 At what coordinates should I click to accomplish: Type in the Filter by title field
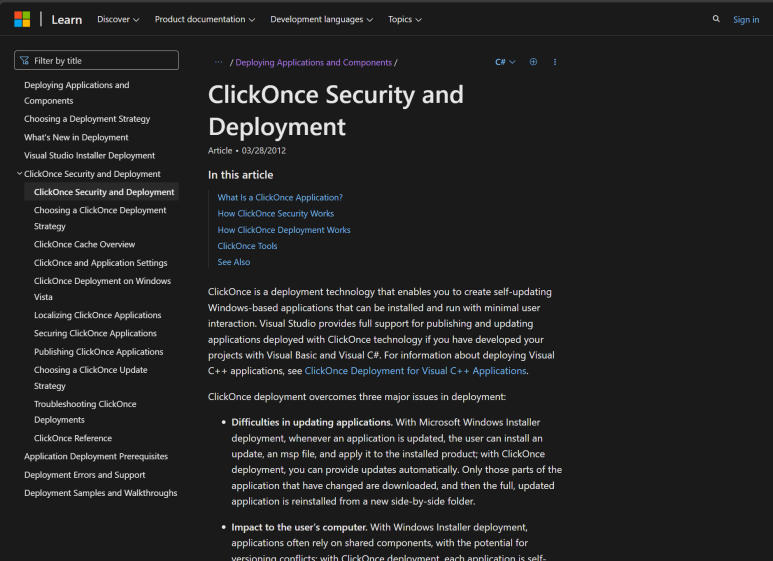pos(102,61)
